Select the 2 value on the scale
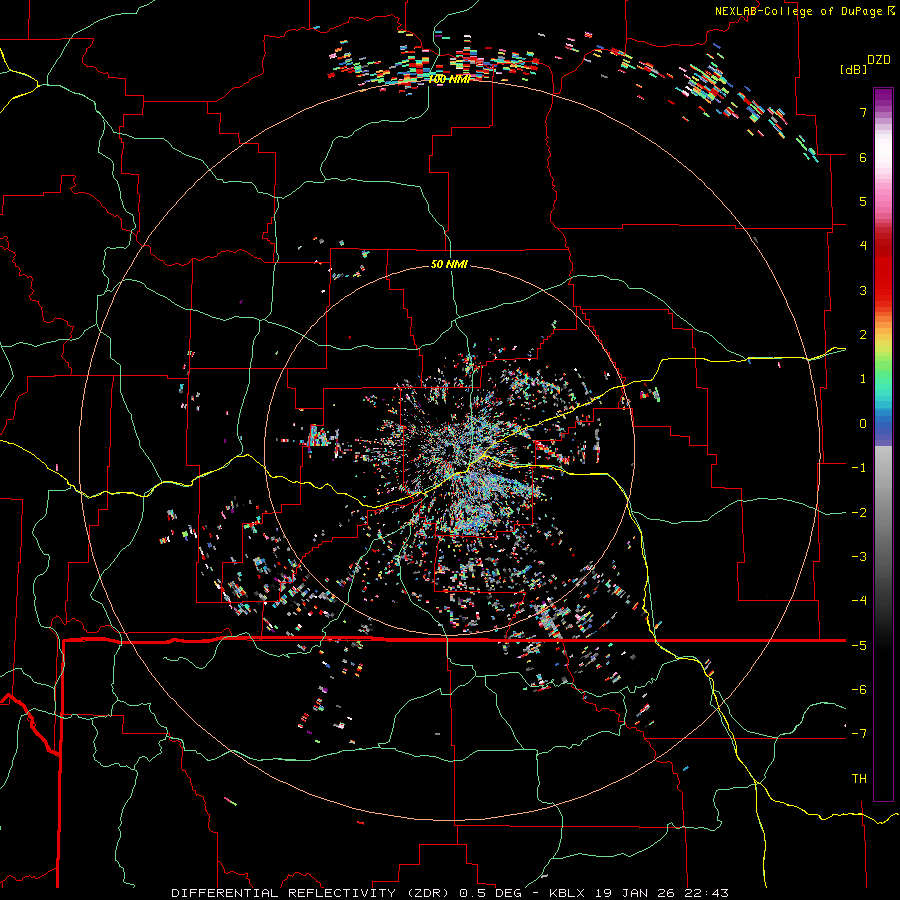Viewport: 900px width, 900px height. 863,335
